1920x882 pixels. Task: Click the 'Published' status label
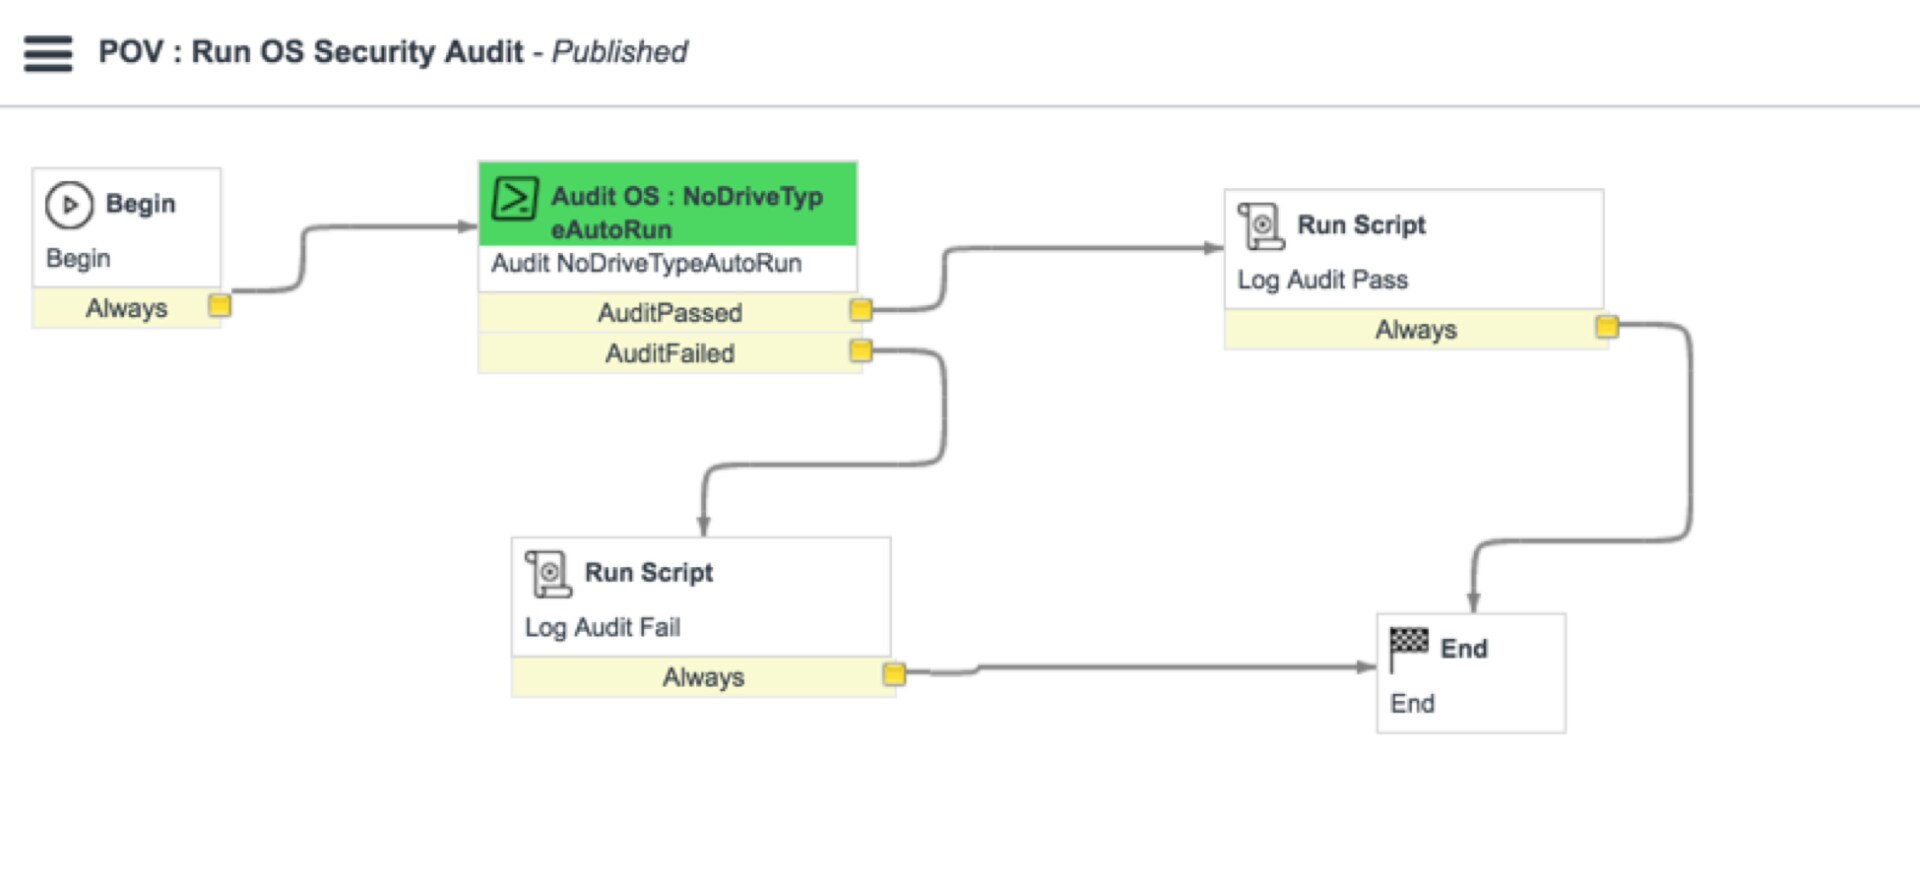620,52
